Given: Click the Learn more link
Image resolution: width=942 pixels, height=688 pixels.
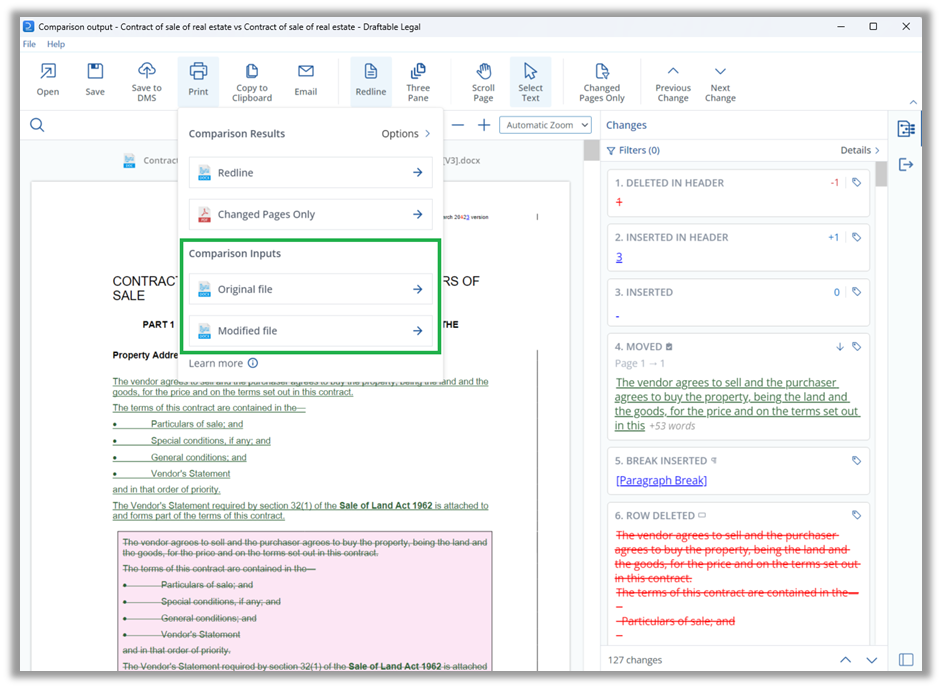Looking at the screenshot, I should (216, 363).
